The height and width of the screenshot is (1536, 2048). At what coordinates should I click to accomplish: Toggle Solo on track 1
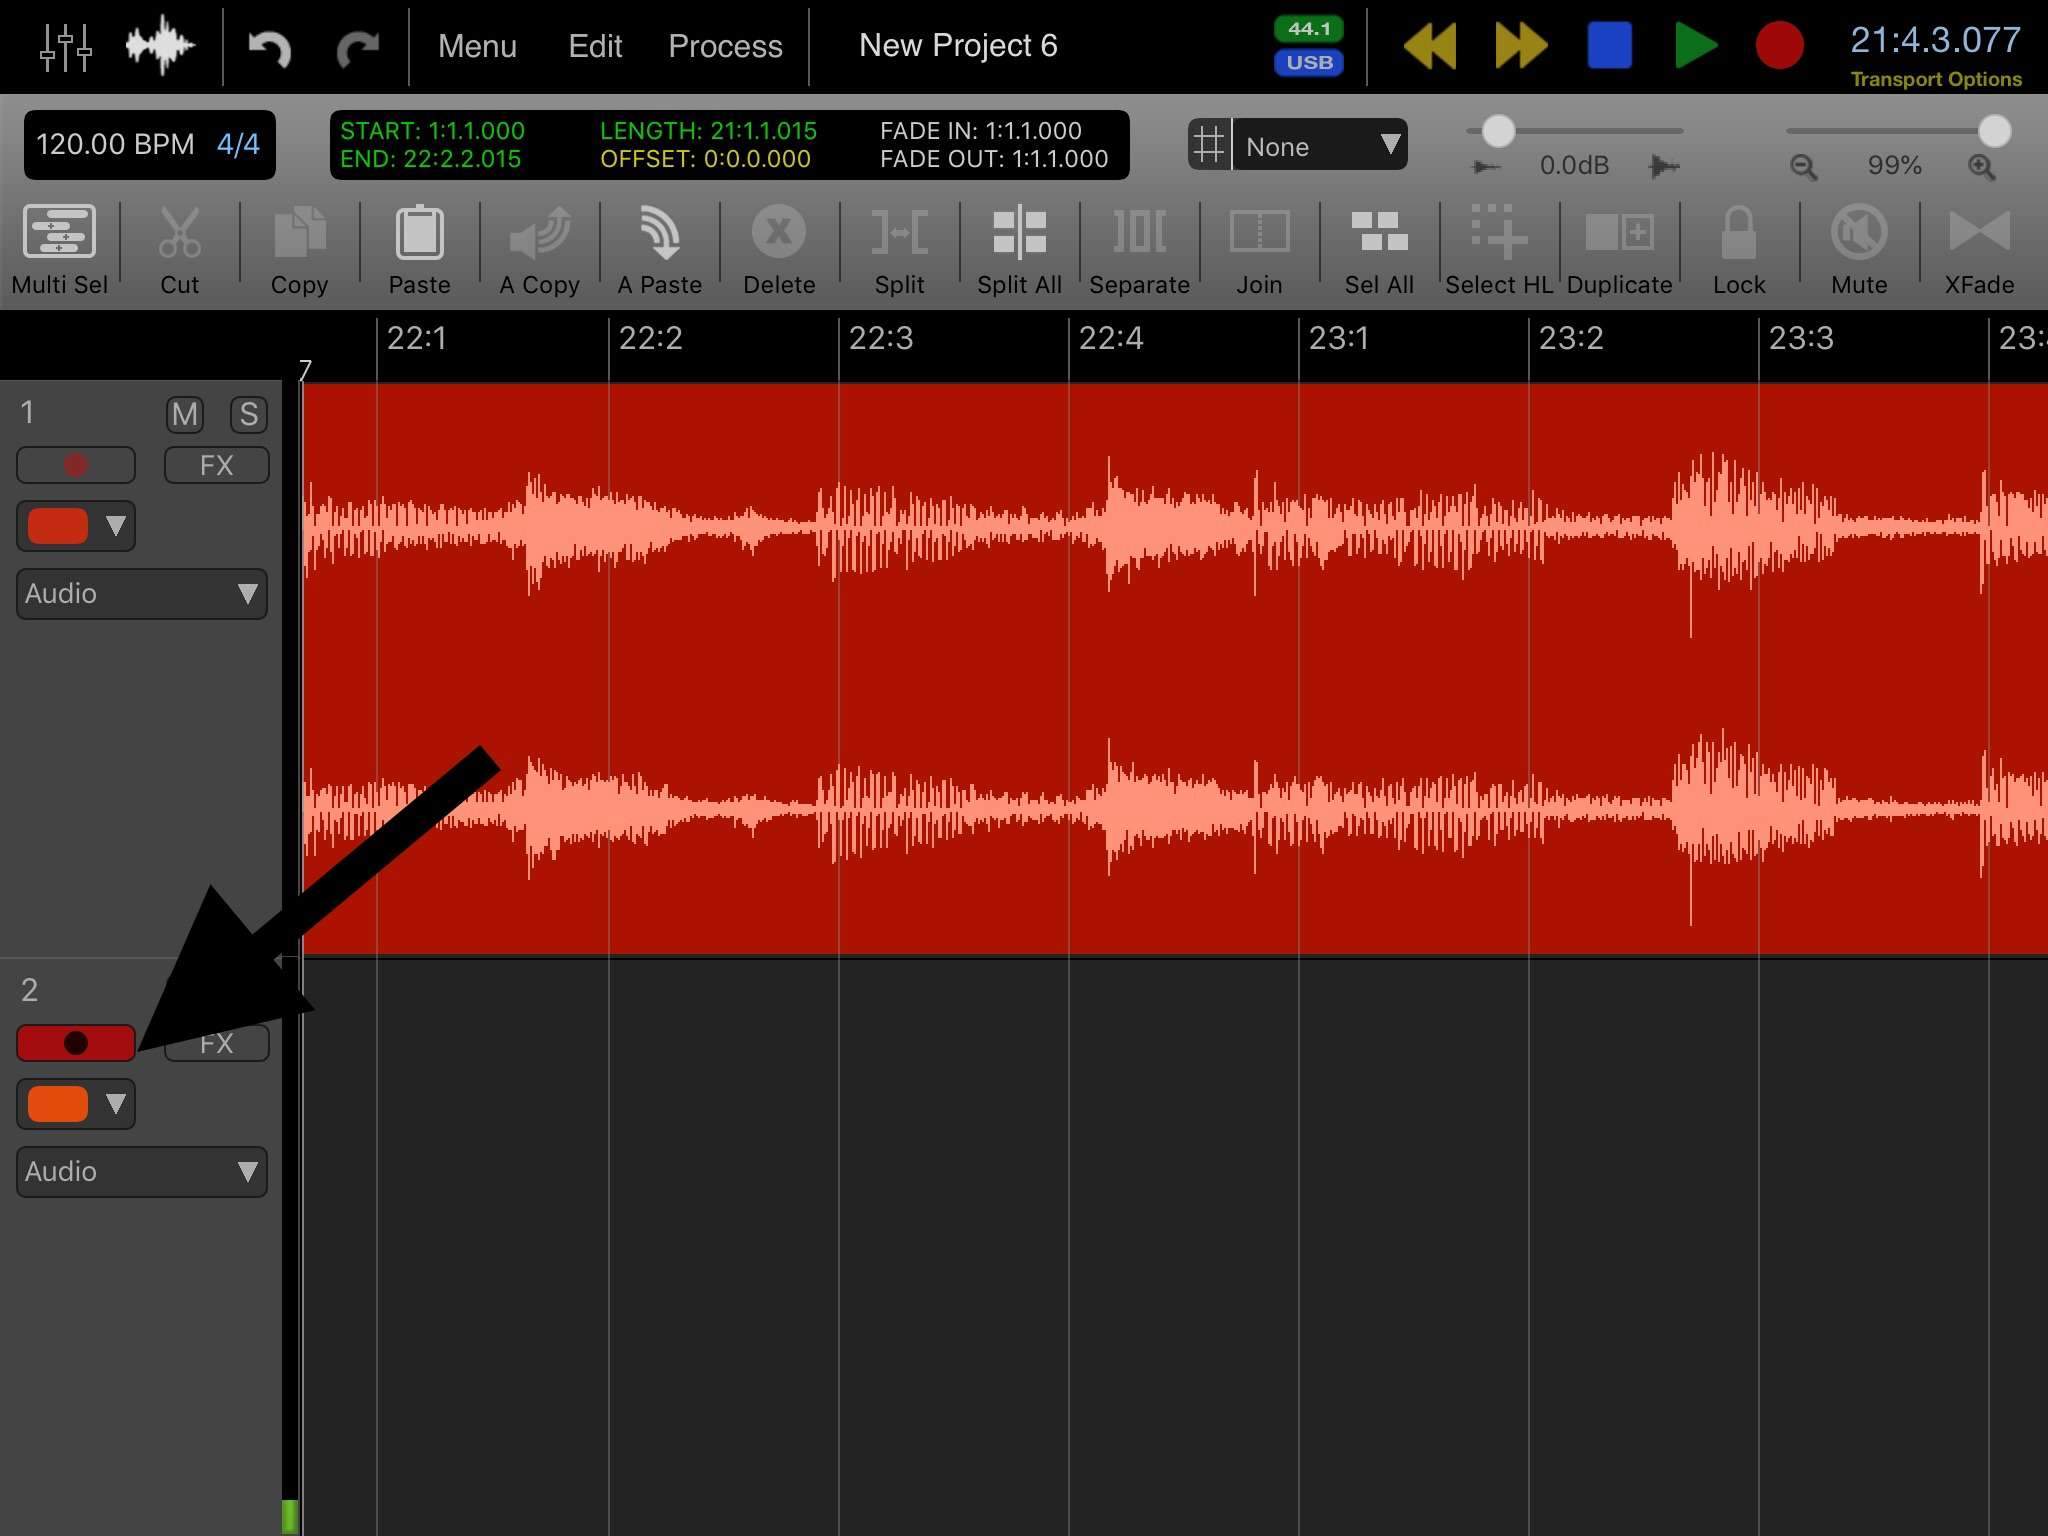tap(248, 414)
